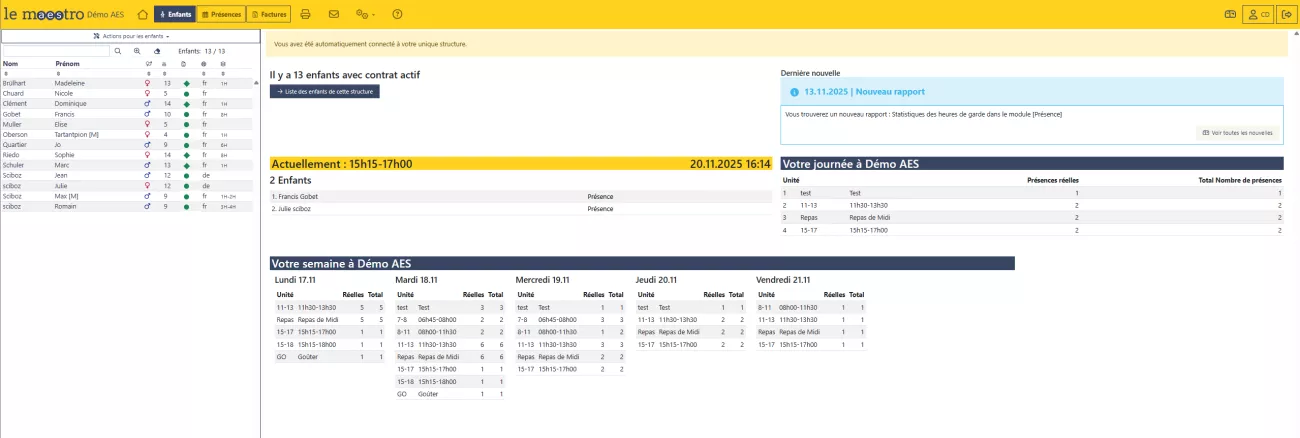Switch to the Présences tab

pyautogui.click(x=221, y=14)
